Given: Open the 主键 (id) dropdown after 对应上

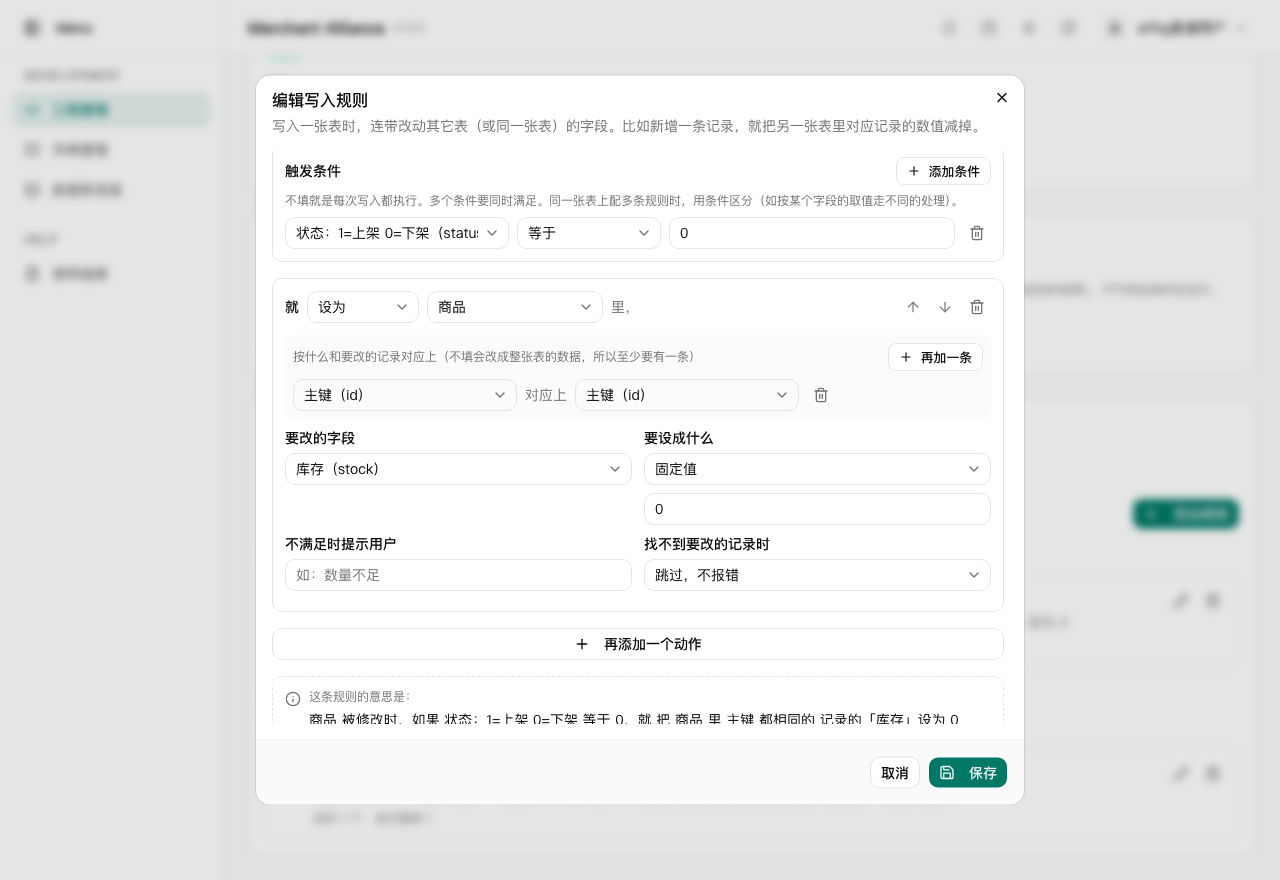Looking at the screenshot, I should (x=687, y=395).
